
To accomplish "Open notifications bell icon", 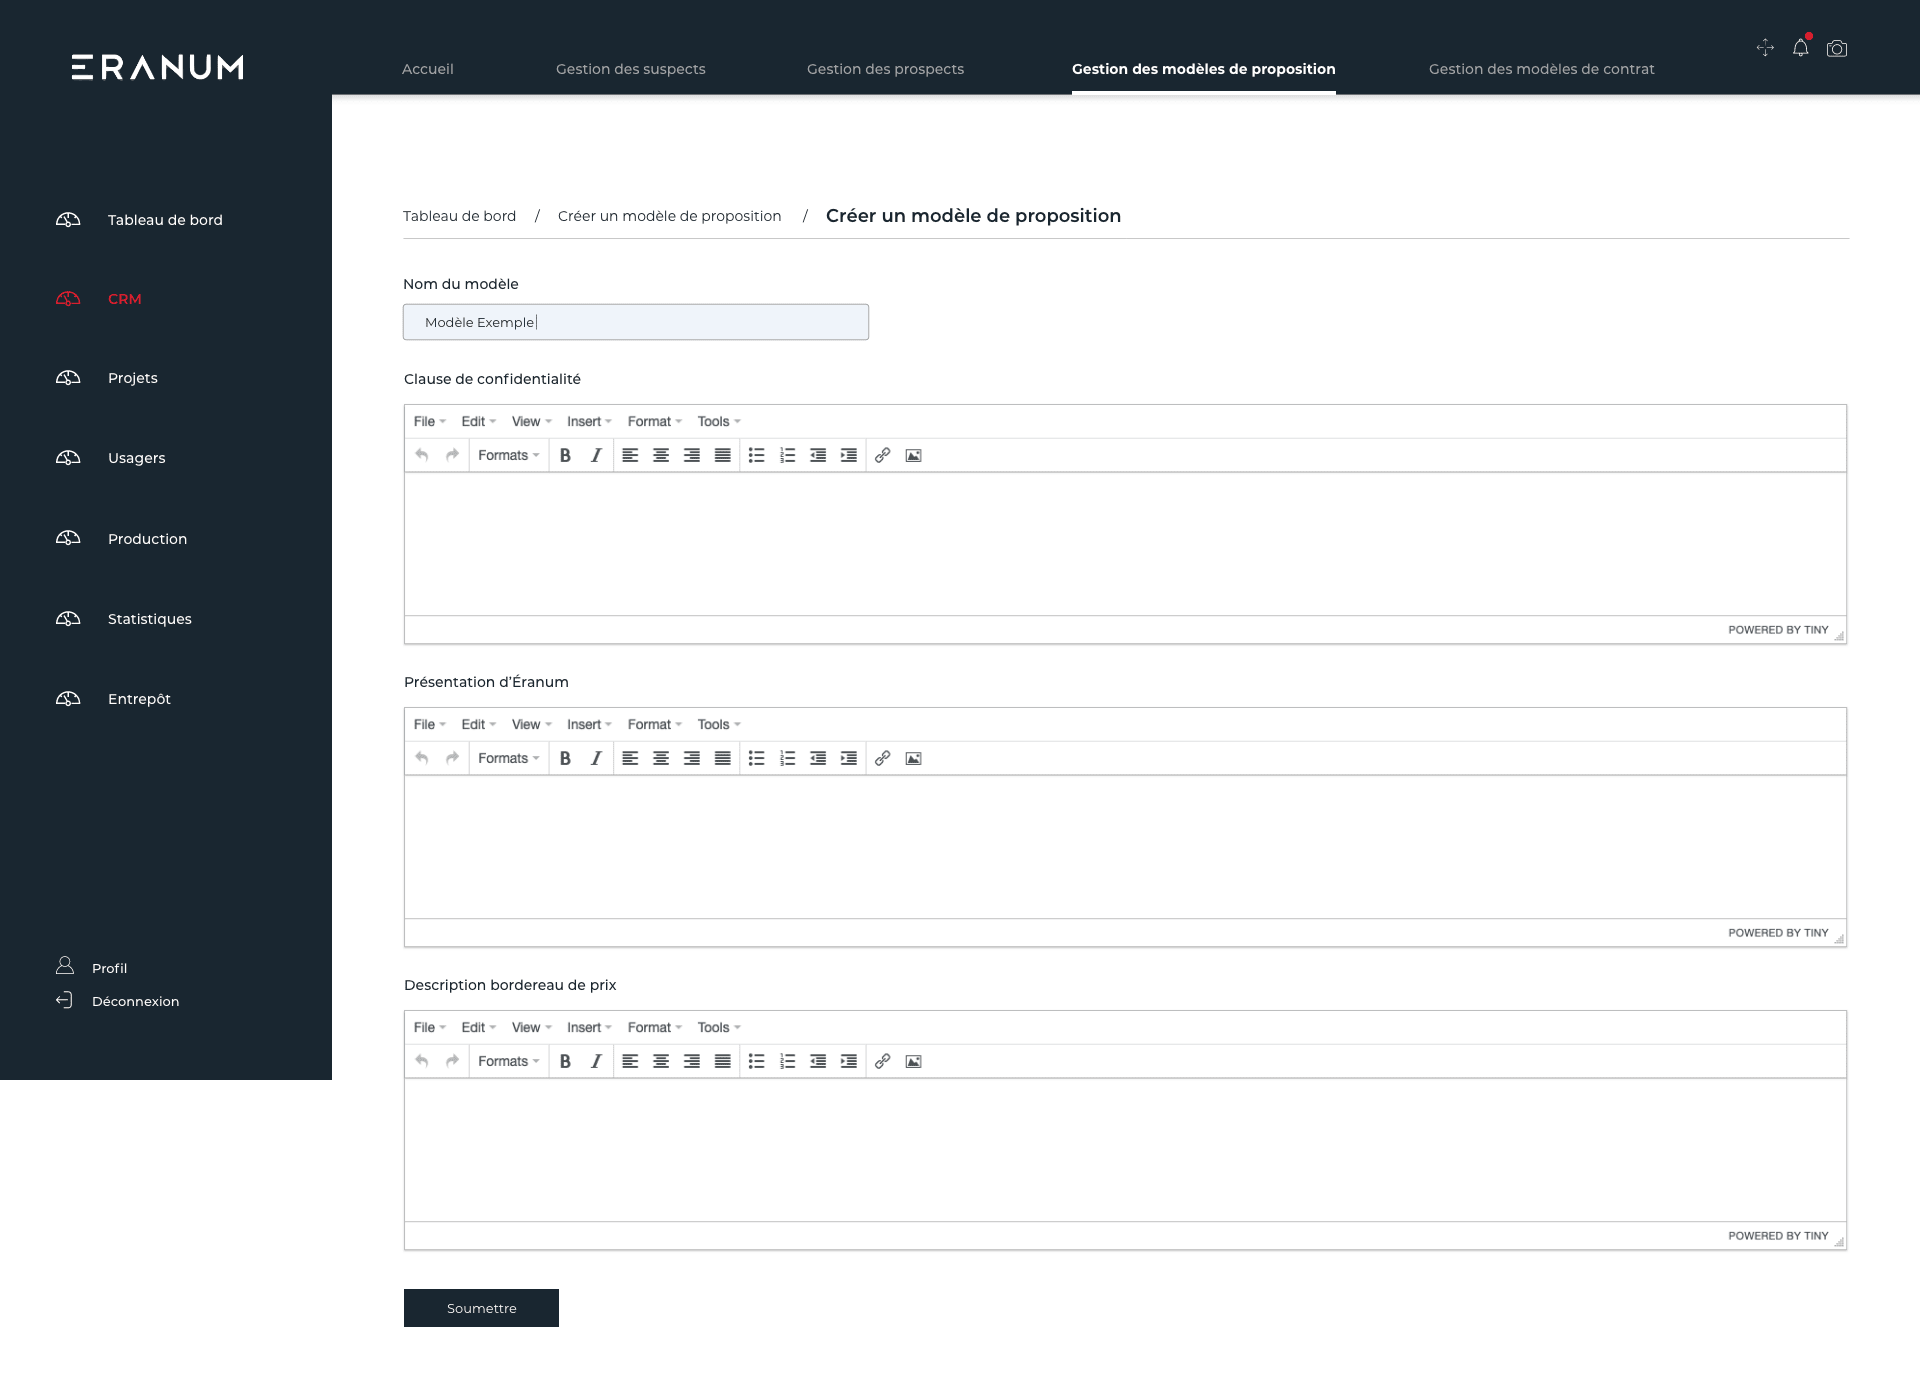I will click(x=1801, y=47).
